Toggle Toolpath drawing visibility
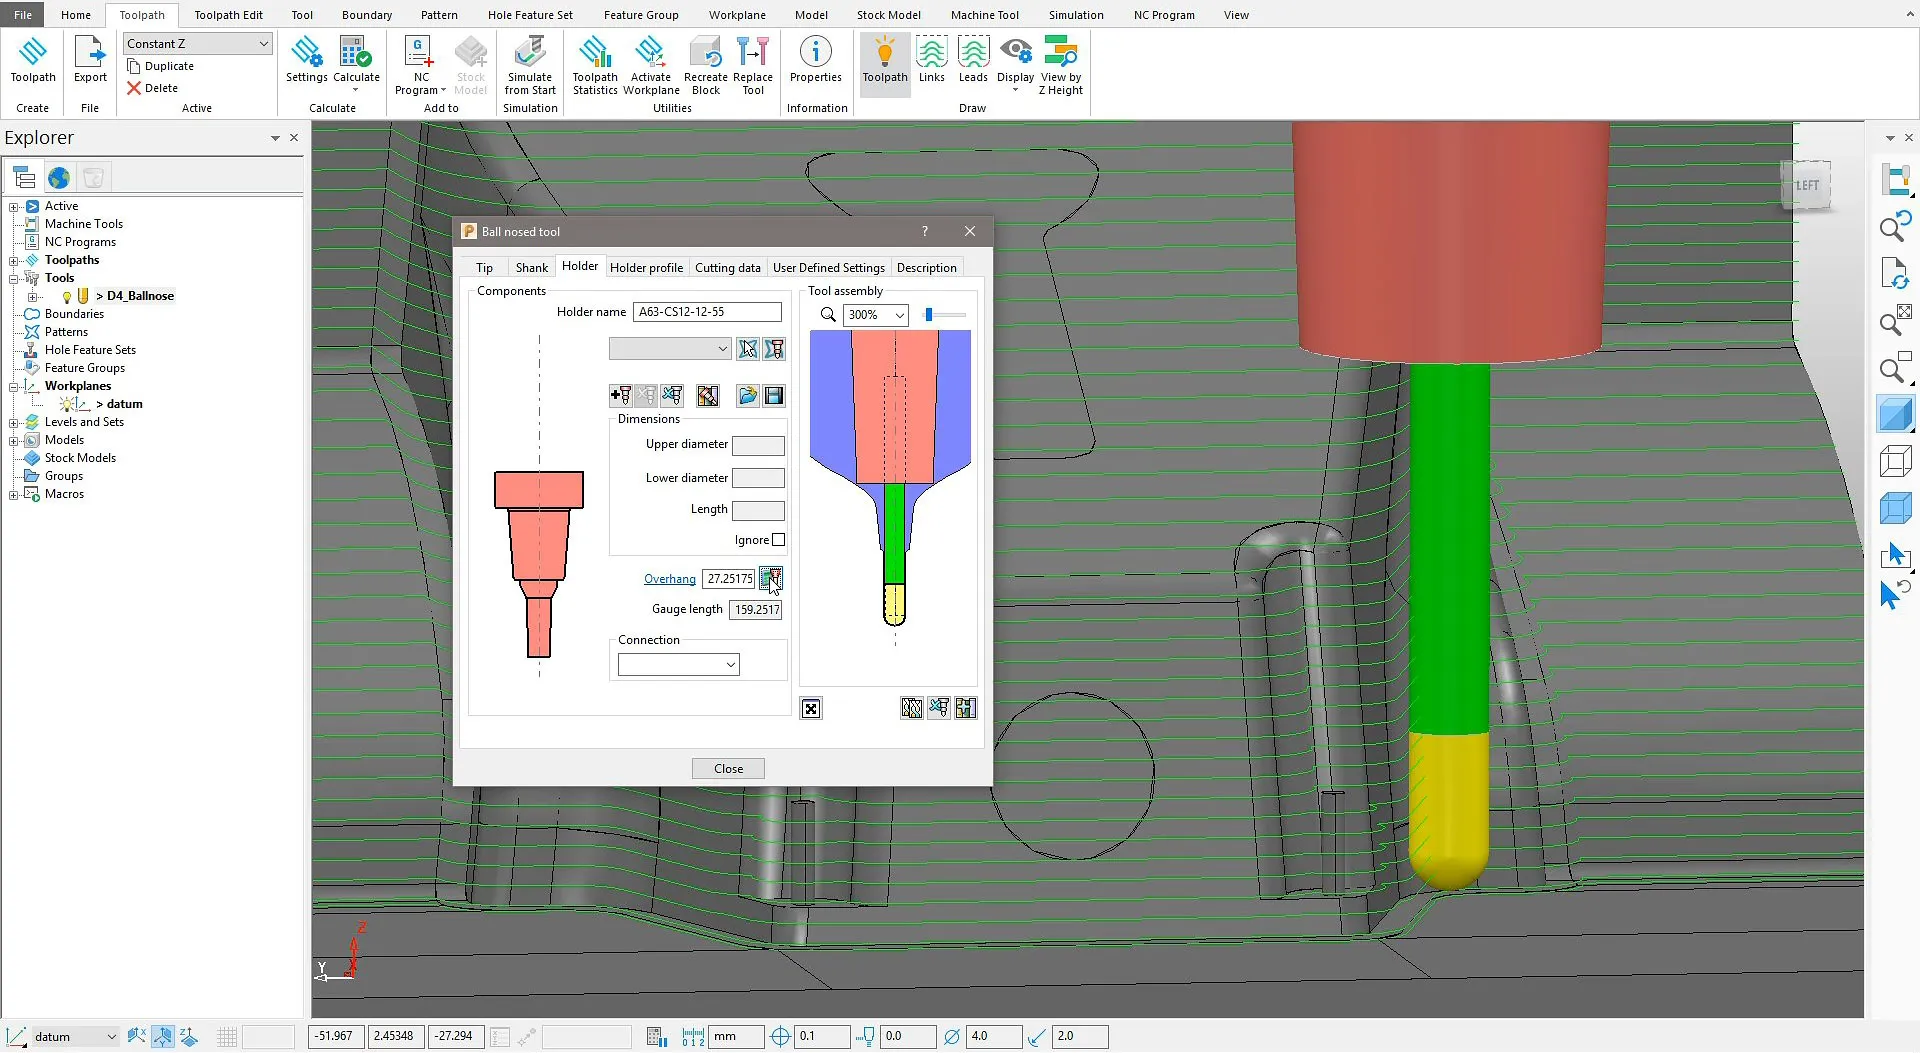Screen dimensions: 1920x1053 tap(884, 63)
